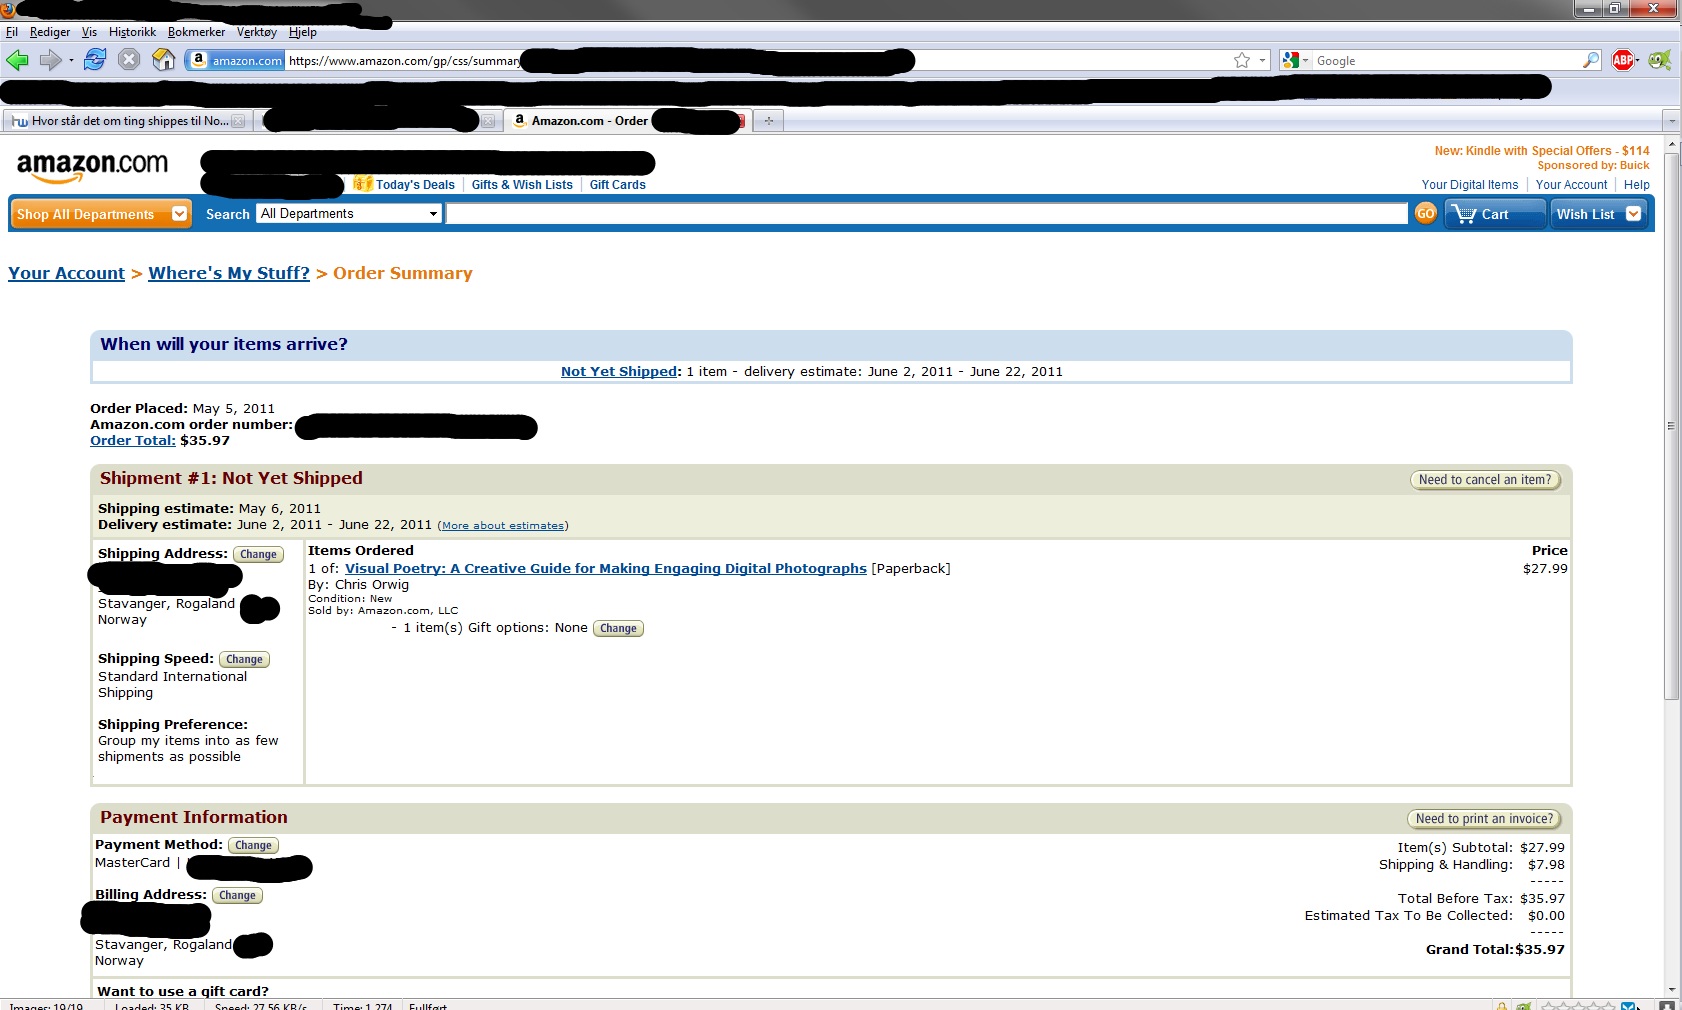Change the Shipping Speed

(x=244, y=659)
